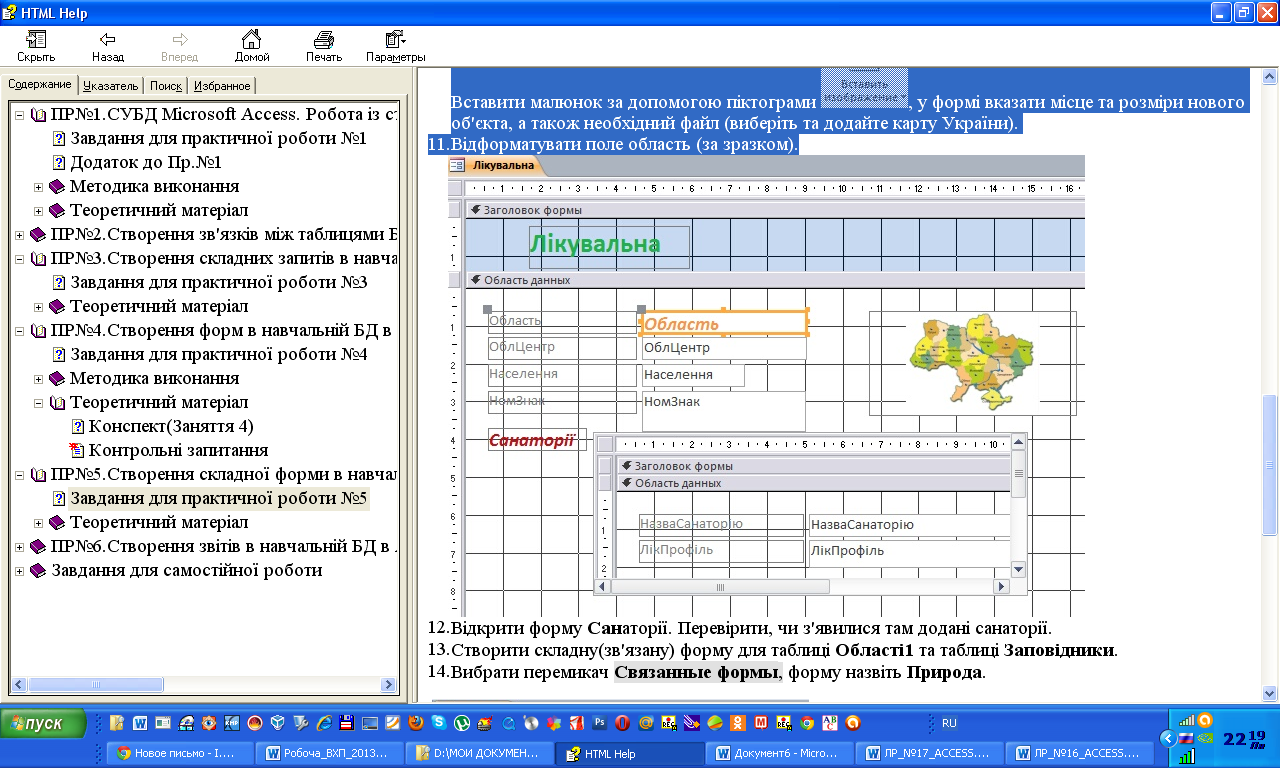
Task: Click the system tray clock
Action: coord(1245,739)
